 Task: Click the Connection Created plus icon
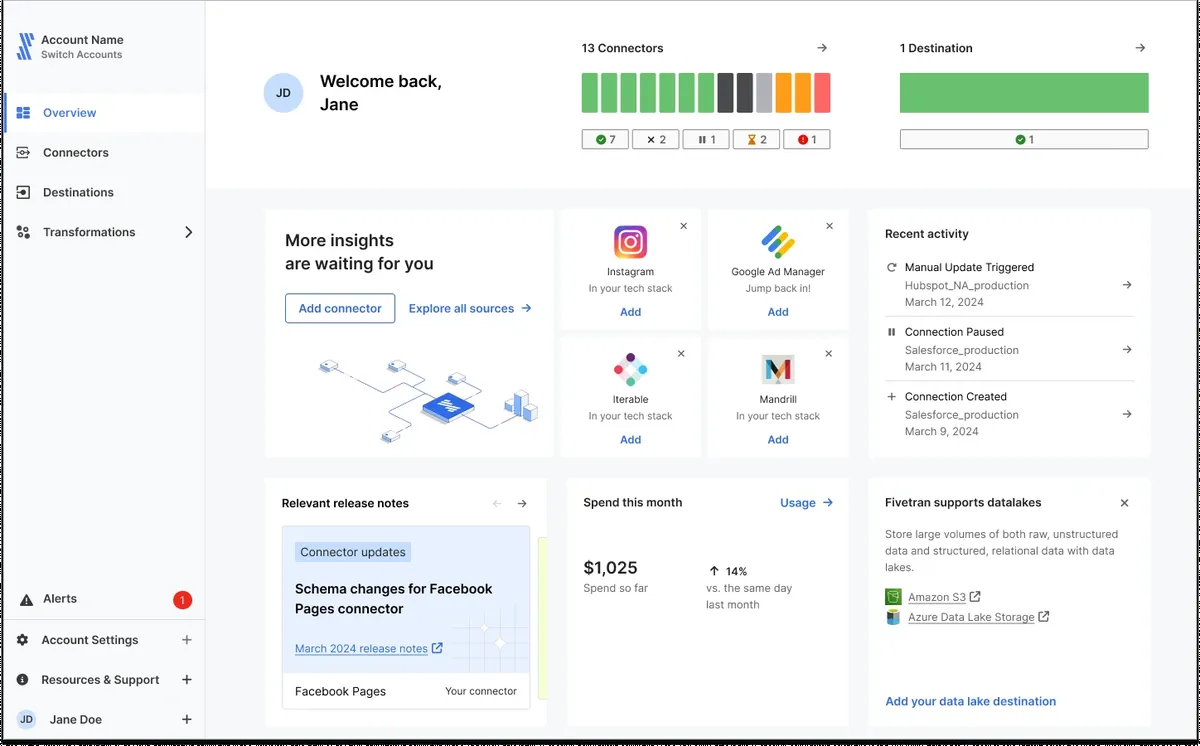tap(892, 396)
